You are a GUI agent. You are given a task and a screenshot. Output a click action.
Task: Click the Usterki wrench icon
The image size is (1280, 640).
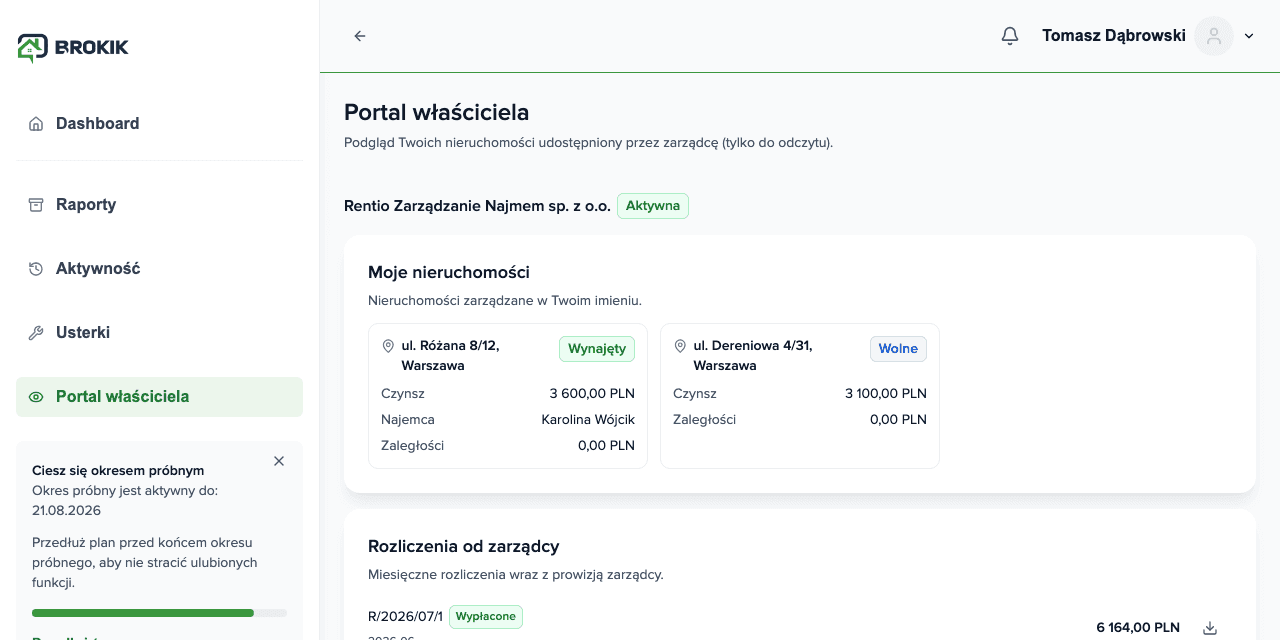36,333
